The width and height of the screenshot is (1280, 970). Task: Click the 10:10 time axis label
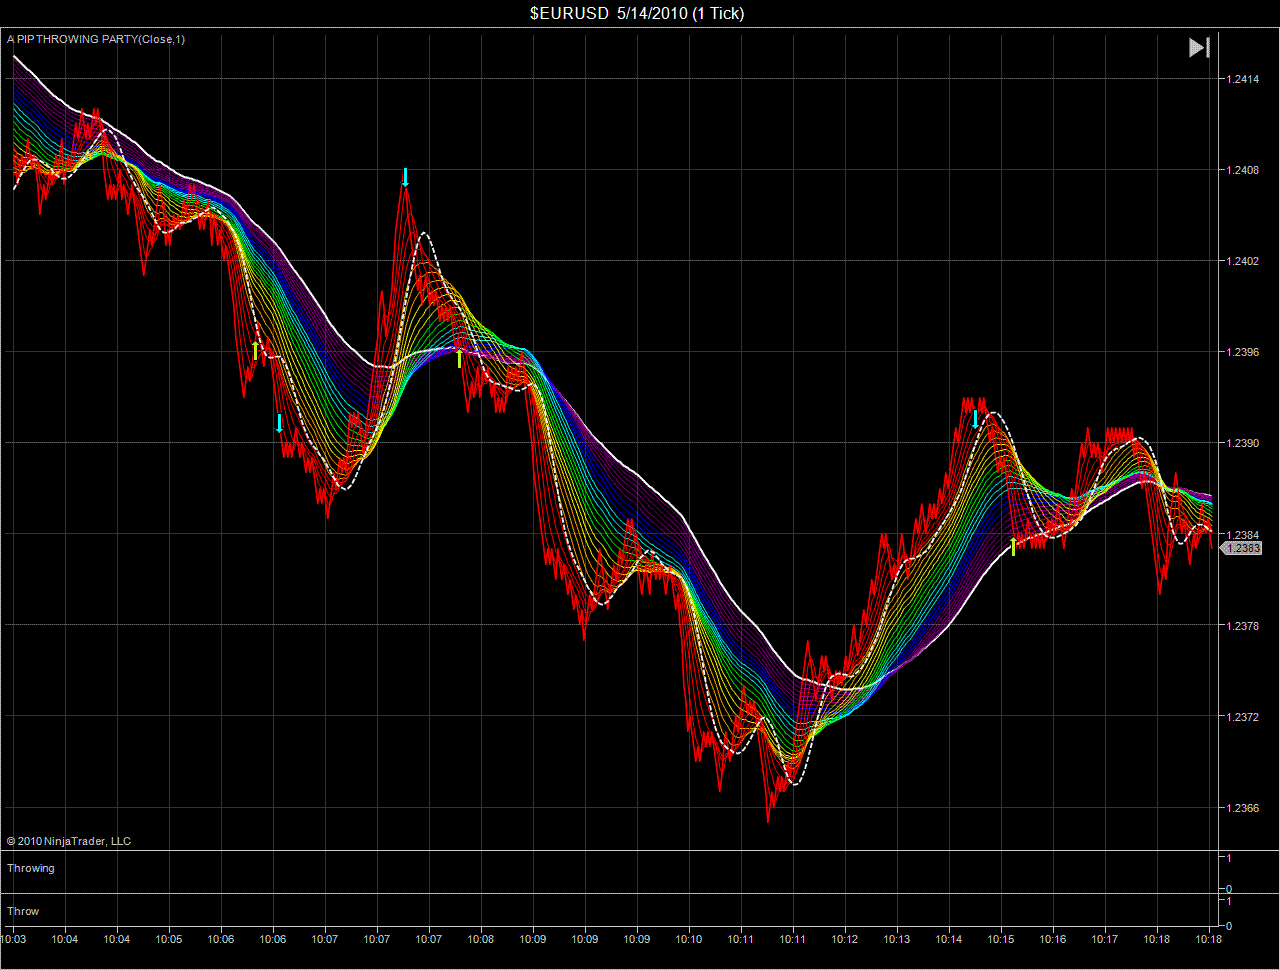point(689,939)
